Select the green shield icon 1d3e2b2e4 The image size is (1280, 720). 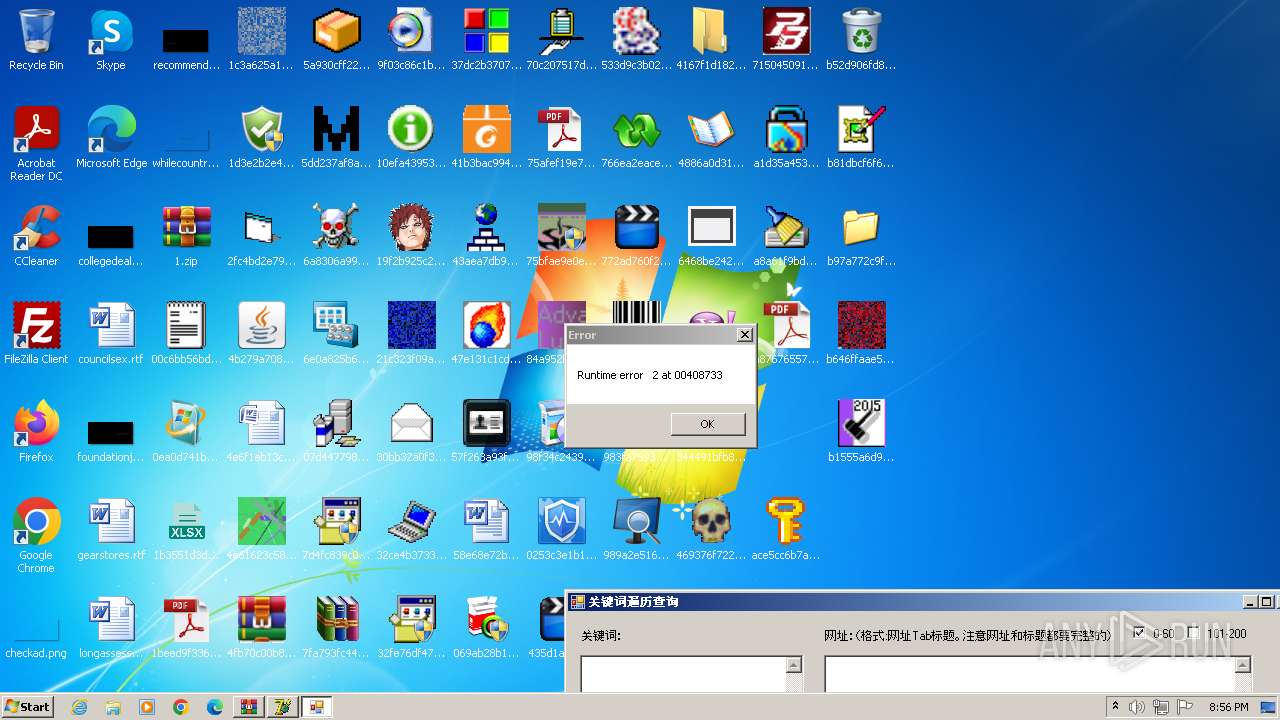tap(261, 138)
